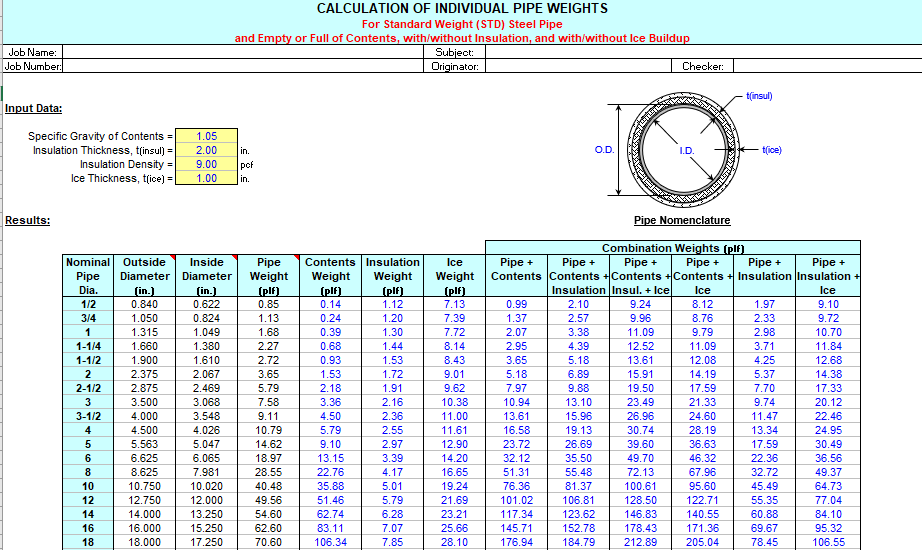Select outside diameter value '0.840'
This screenshot has width=922, height=550.
click(145, 304)
